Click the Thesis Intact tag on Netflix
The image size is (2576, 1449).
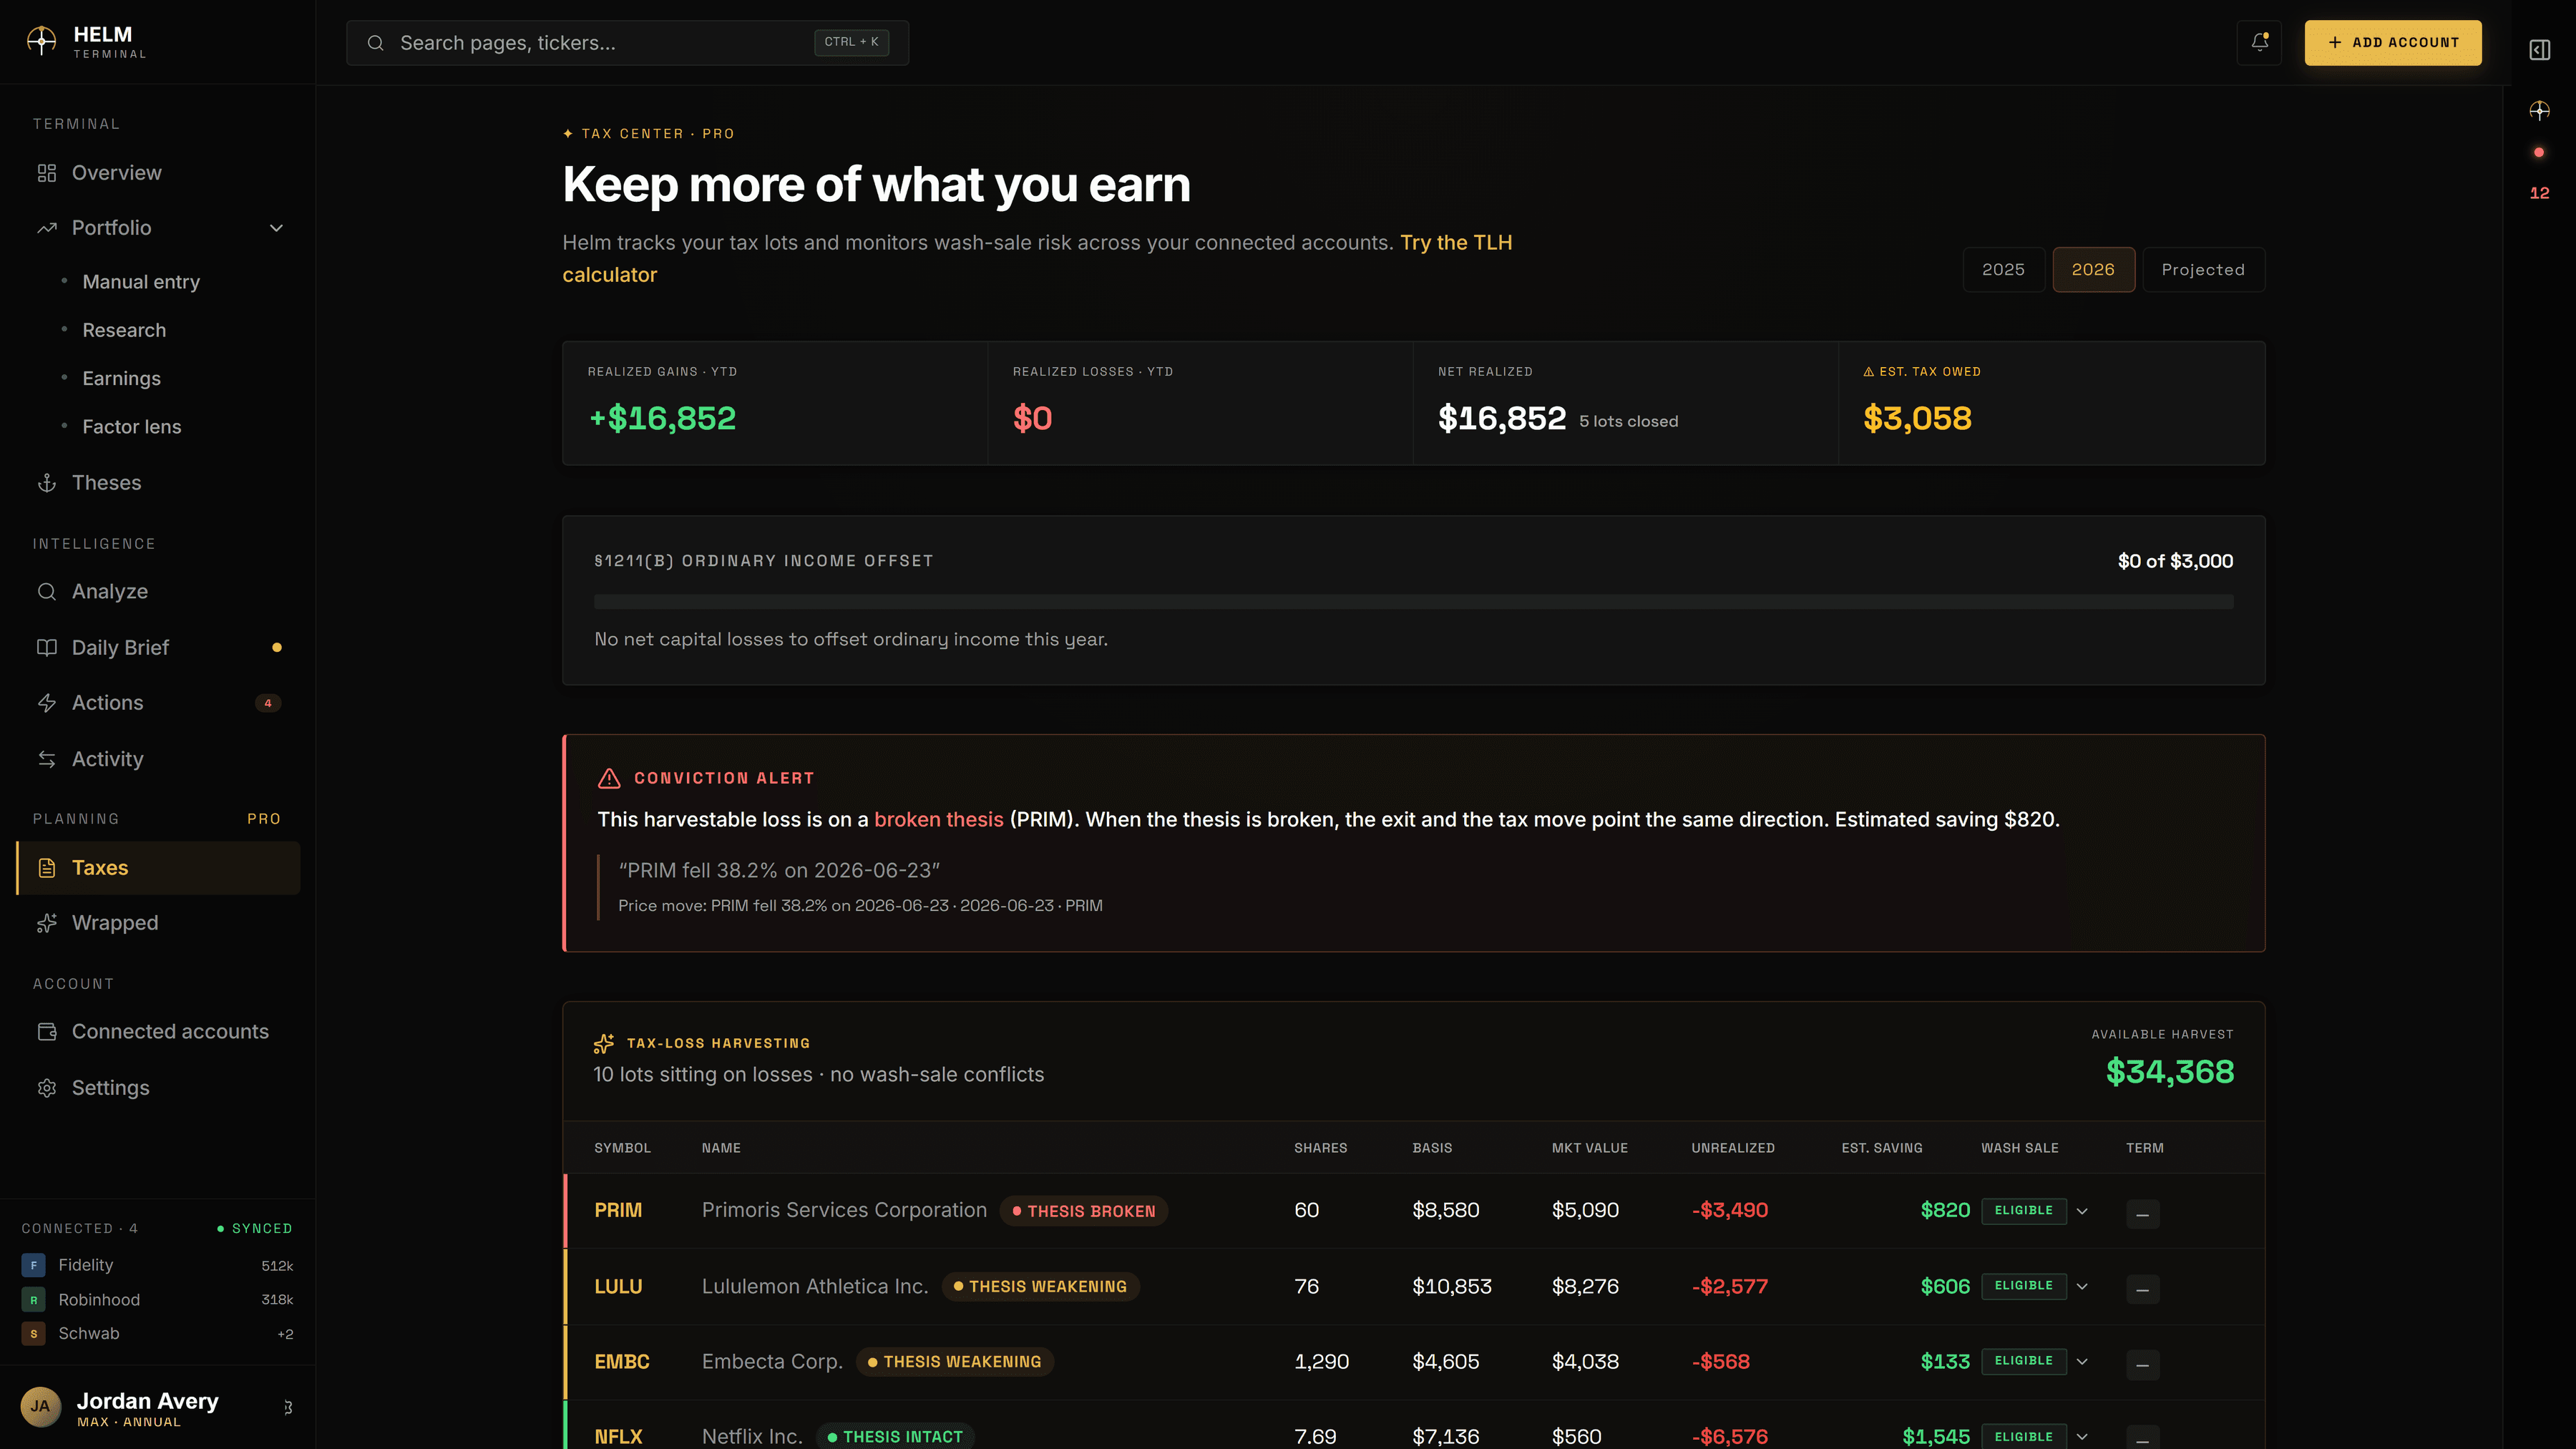pos(895,1437)
